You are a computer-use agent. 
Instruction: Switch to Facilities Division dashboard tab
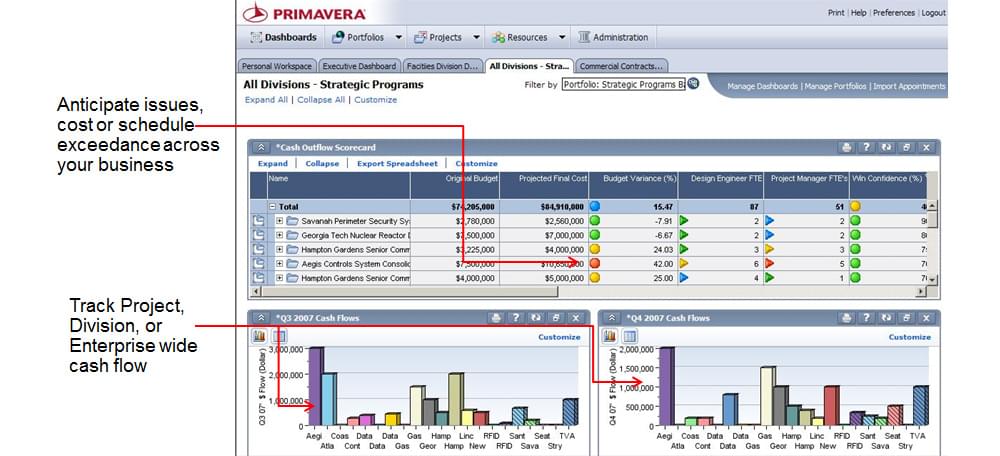[442, 66]
